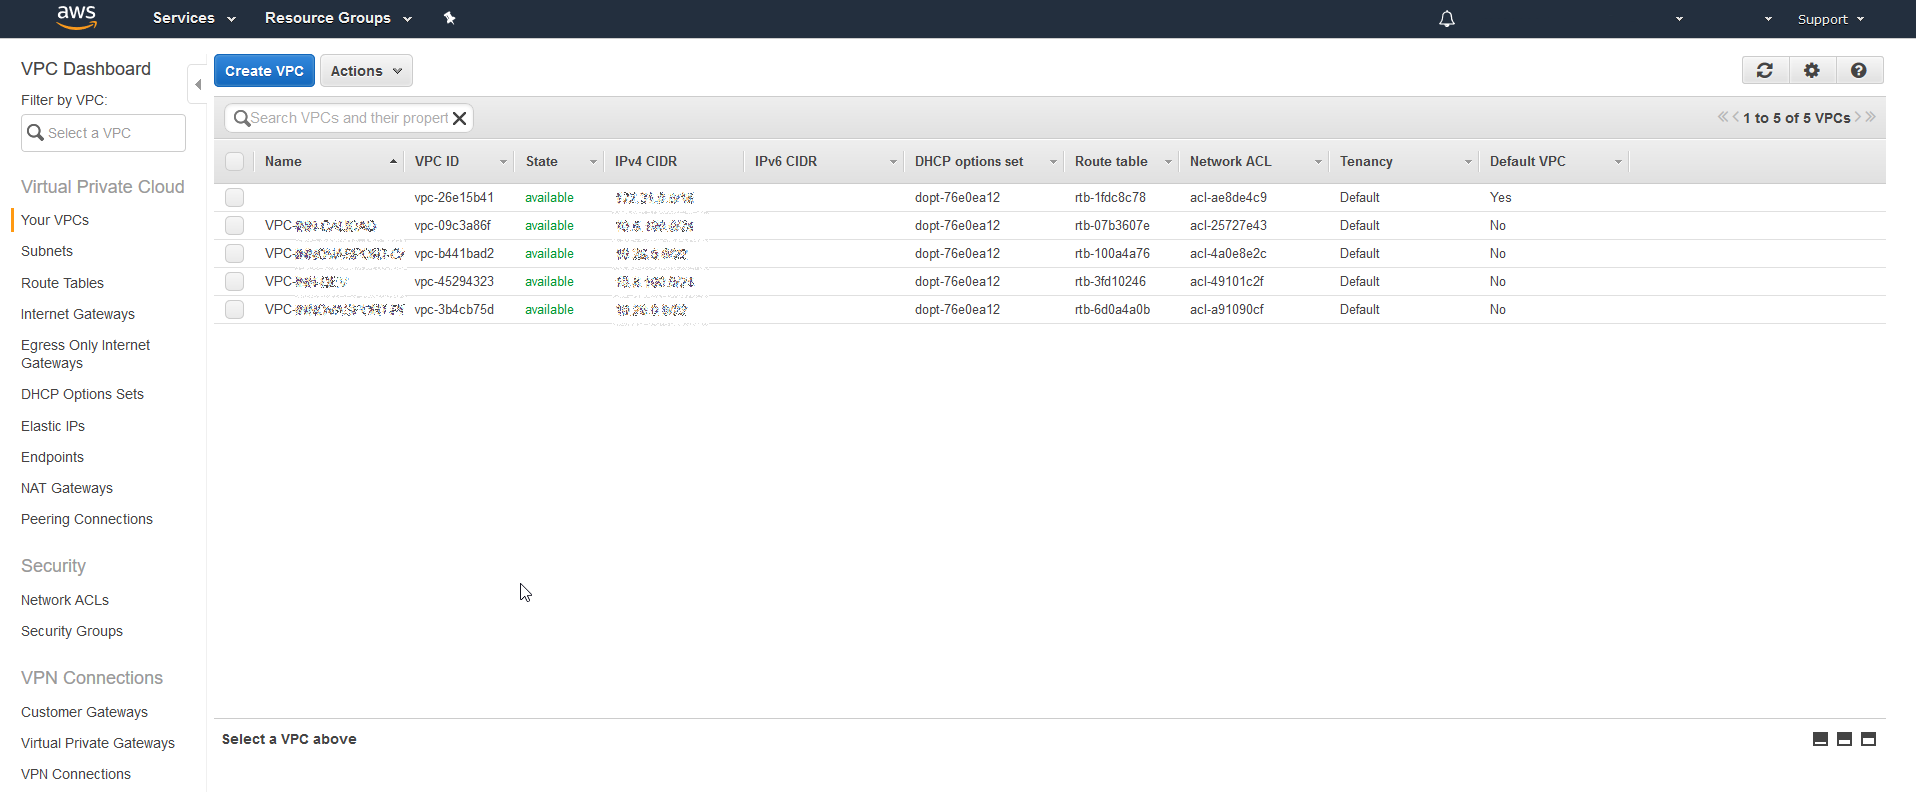Select checkbox for vpc-45294323 row

(235, 282)
